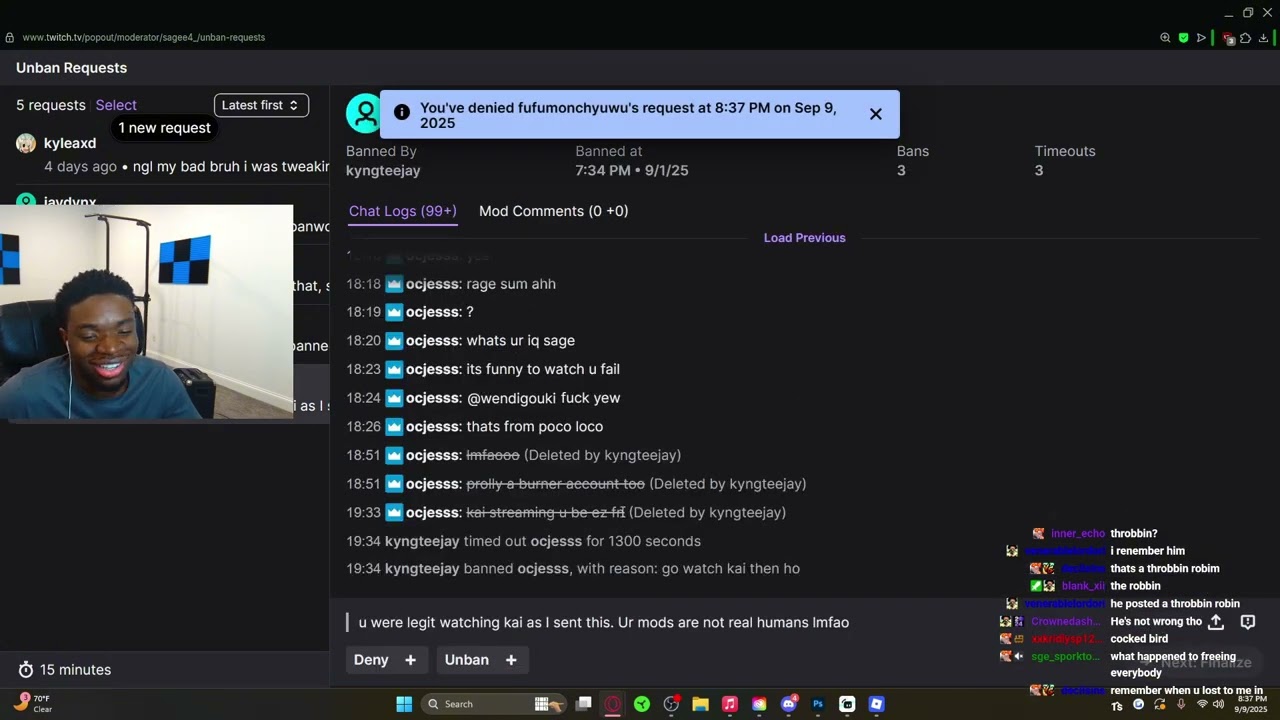Screen dimensions: 1280x720
Task: Click the Unban button
Action: pos(467,660)
